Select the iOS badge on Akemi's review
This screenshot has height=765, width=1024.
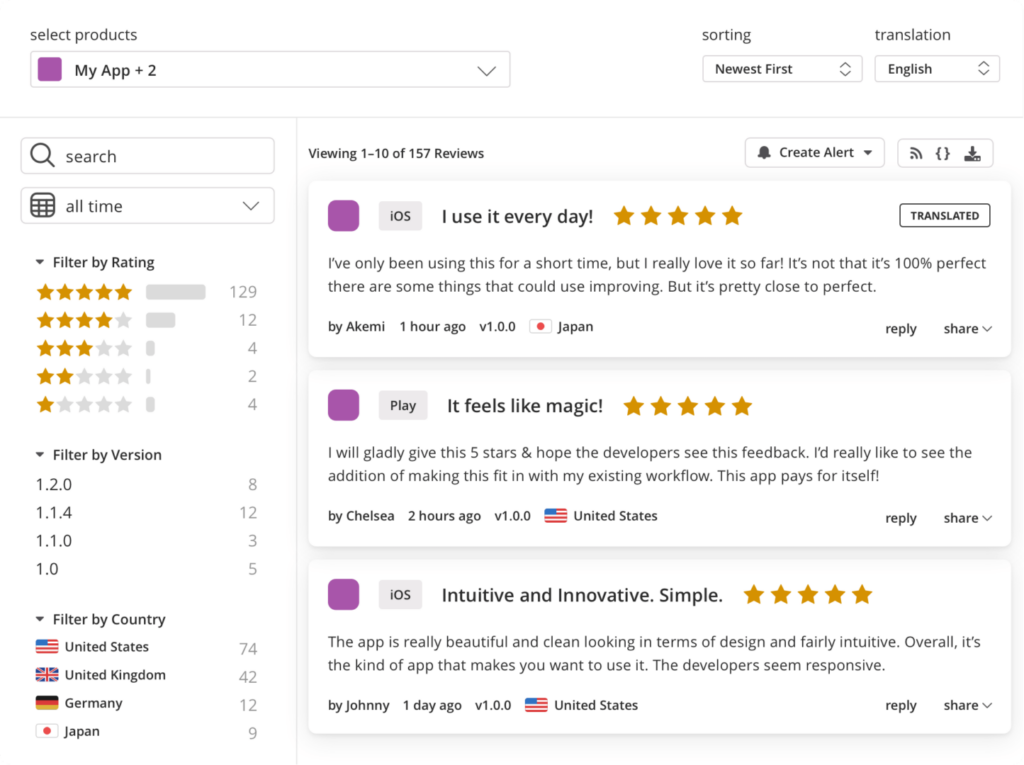(399, 215)
